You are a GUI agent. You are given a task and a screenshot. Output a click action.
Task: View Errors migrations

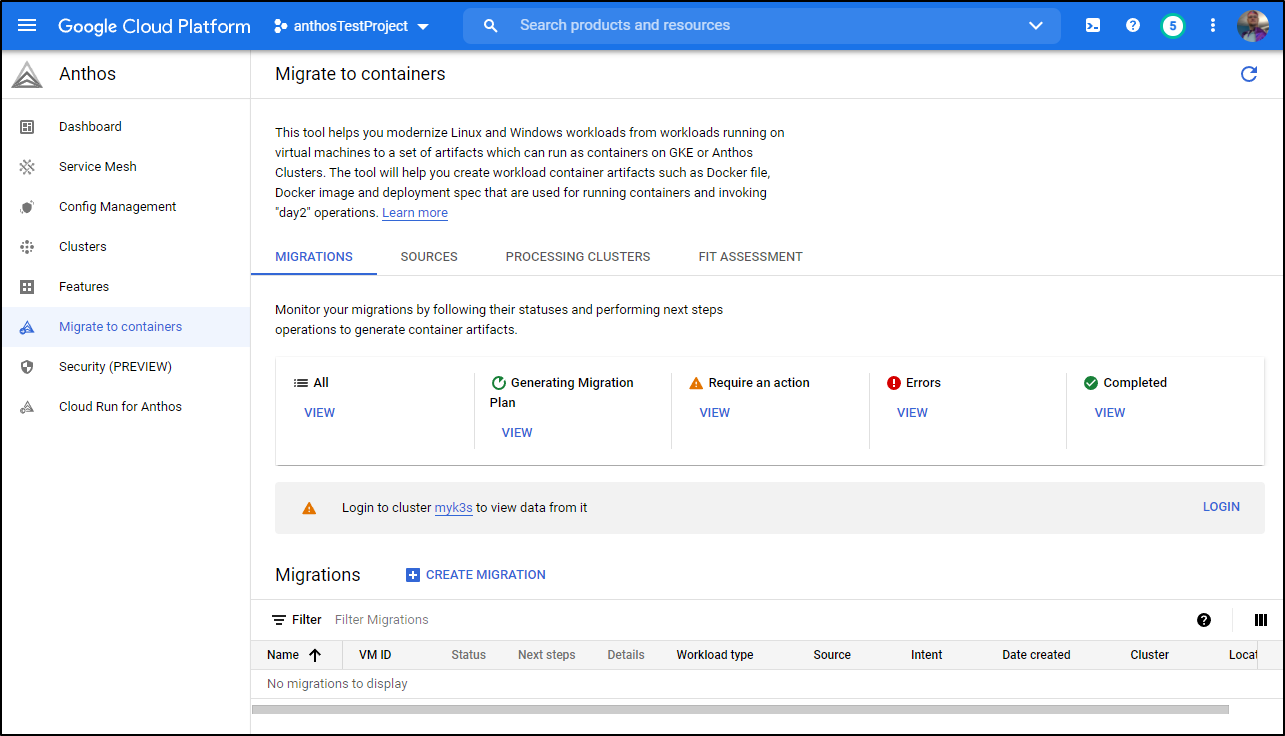coord(912,413)
